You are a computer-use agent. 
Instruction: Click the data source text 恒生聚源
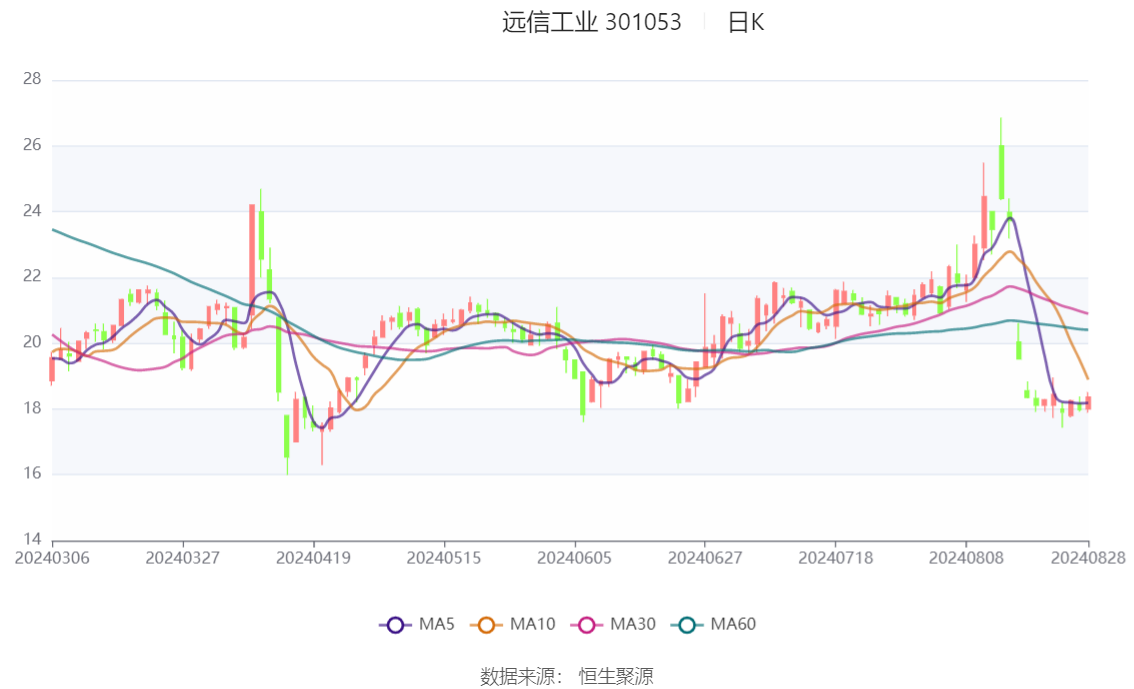tap(615, 677)
